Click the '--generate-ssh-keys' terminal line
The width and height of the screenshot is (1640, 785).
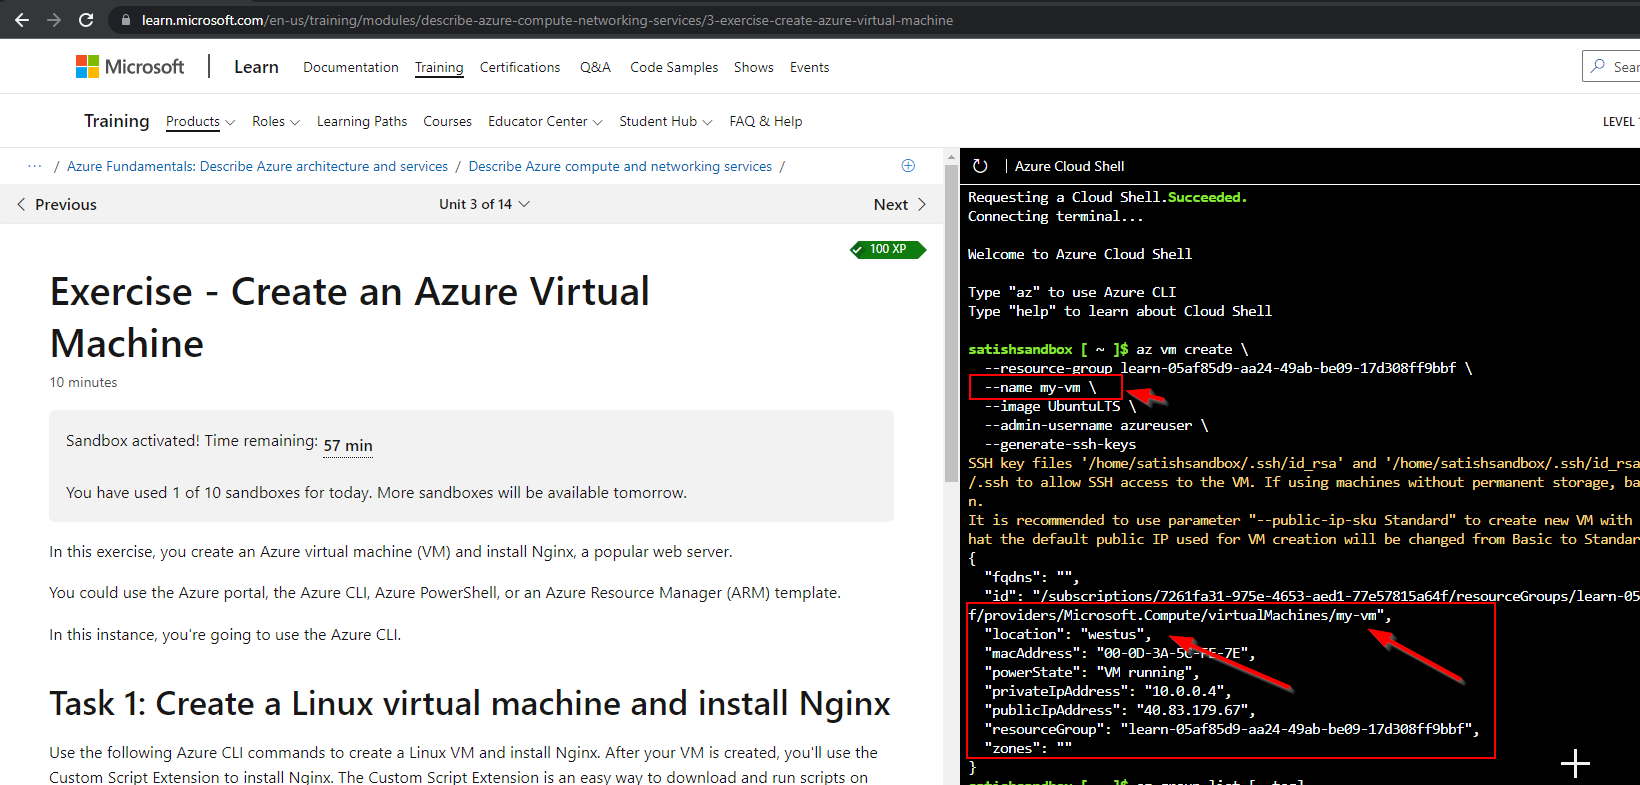[x=1060, y=444]
